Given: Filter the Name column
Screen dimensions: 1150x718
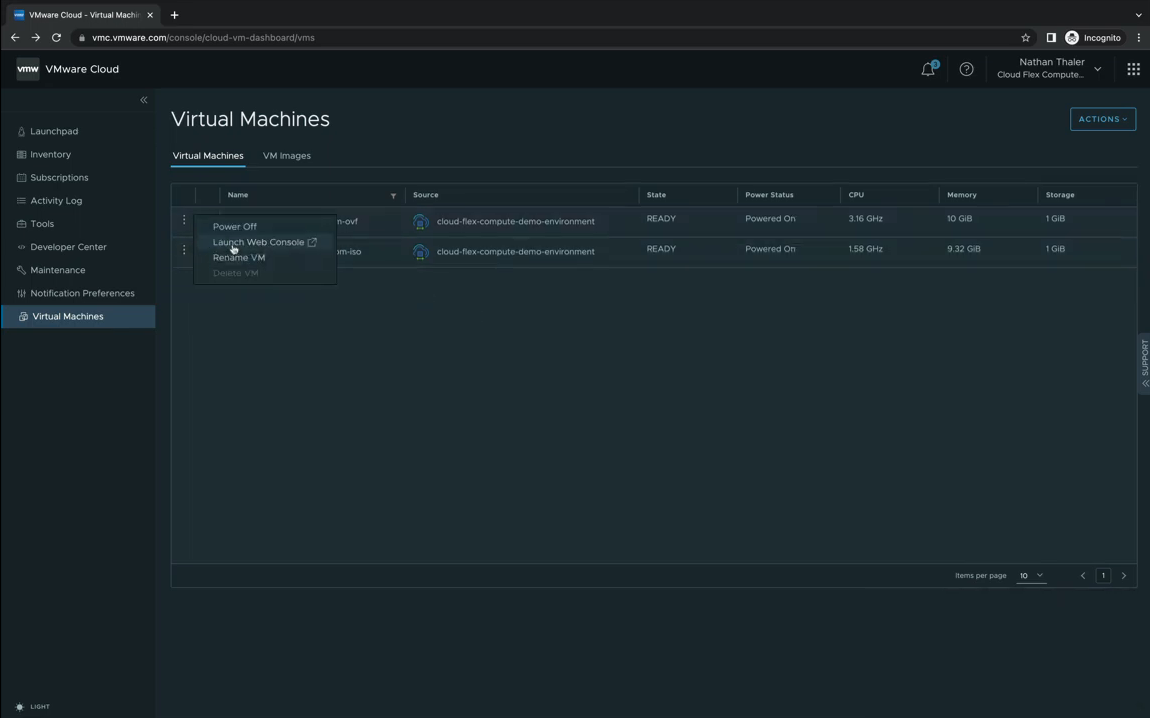Looking at the screenshot, I should click(393, 196).
